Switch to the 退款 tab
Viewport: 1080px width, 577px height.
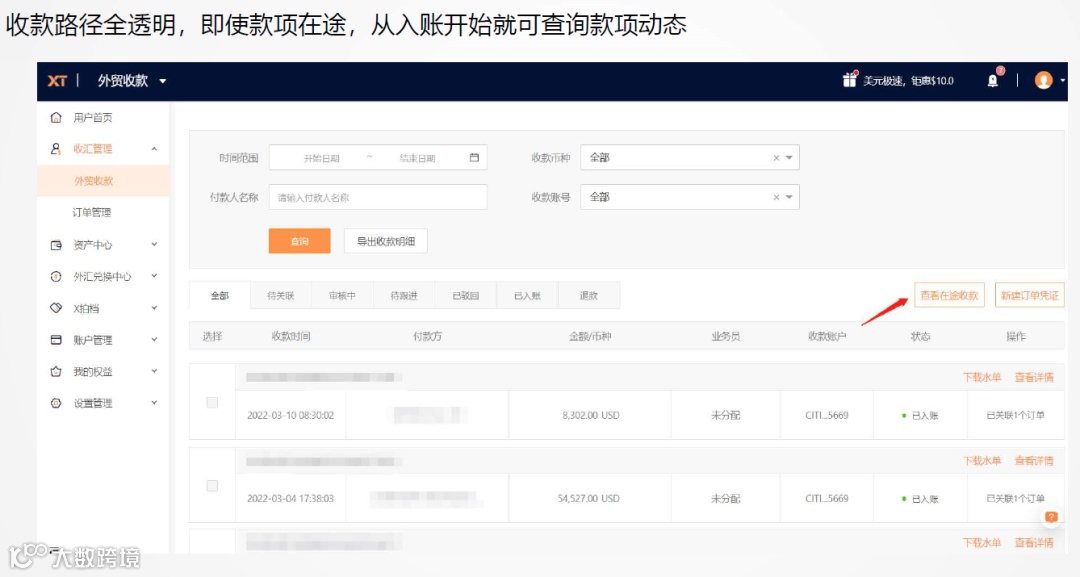coord(589,295)
